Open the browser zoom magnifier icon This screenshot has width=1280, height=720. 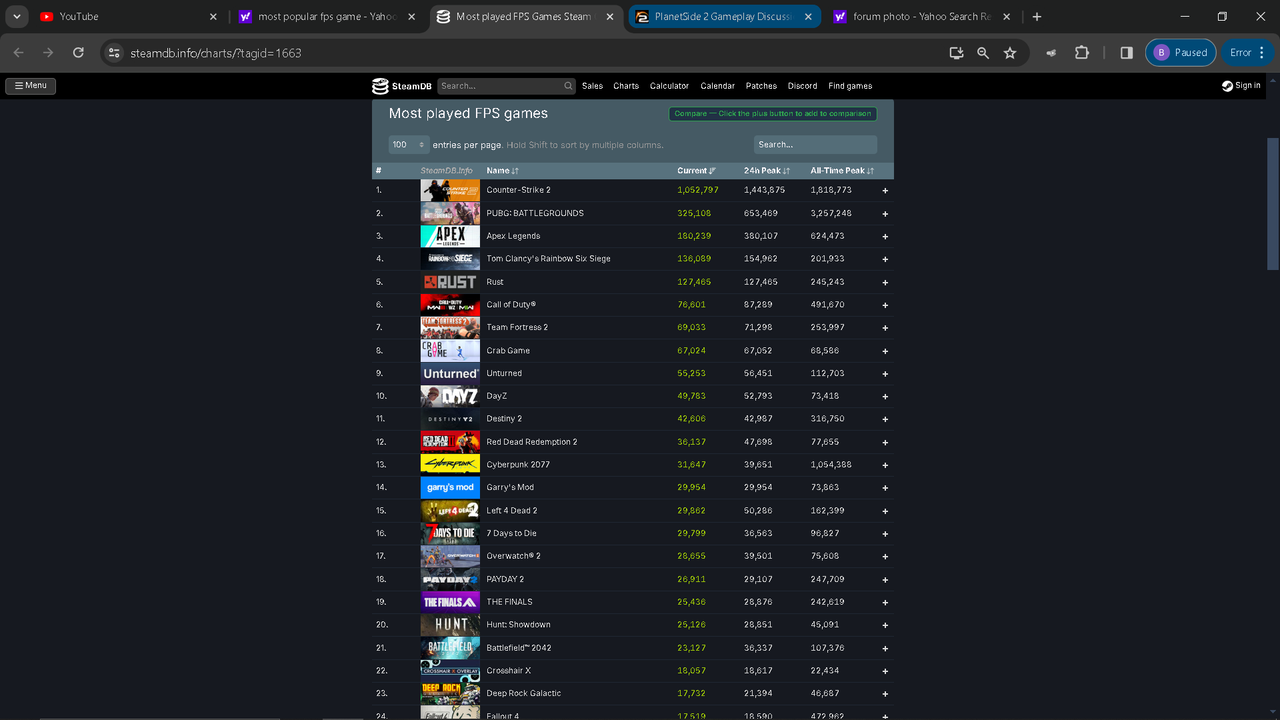(x=983, y=53)
